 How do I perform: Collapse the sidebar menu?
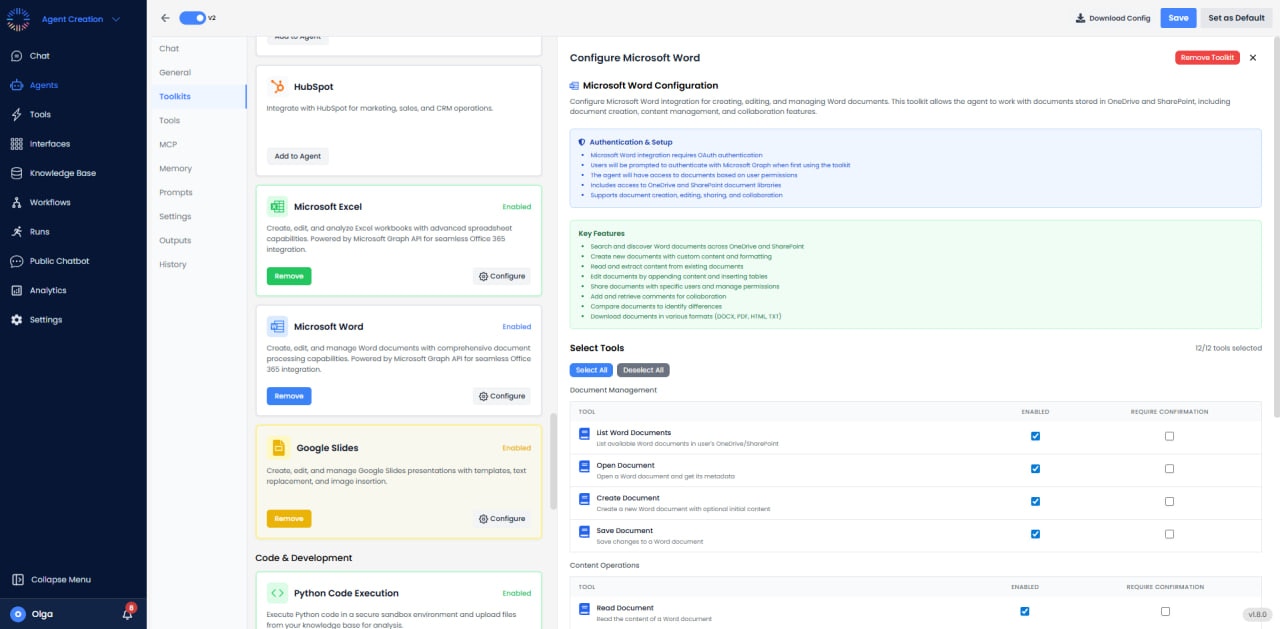pos(51,579)
